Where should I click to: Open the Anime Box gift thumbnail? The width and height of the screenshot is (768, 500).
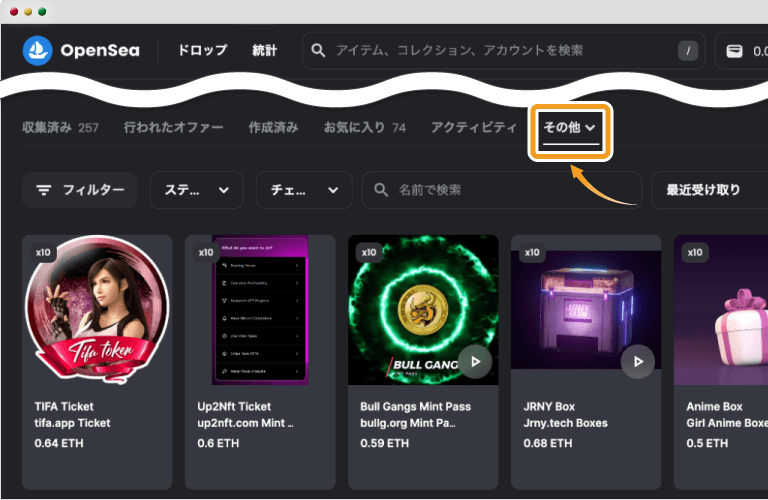click(721, 310)
